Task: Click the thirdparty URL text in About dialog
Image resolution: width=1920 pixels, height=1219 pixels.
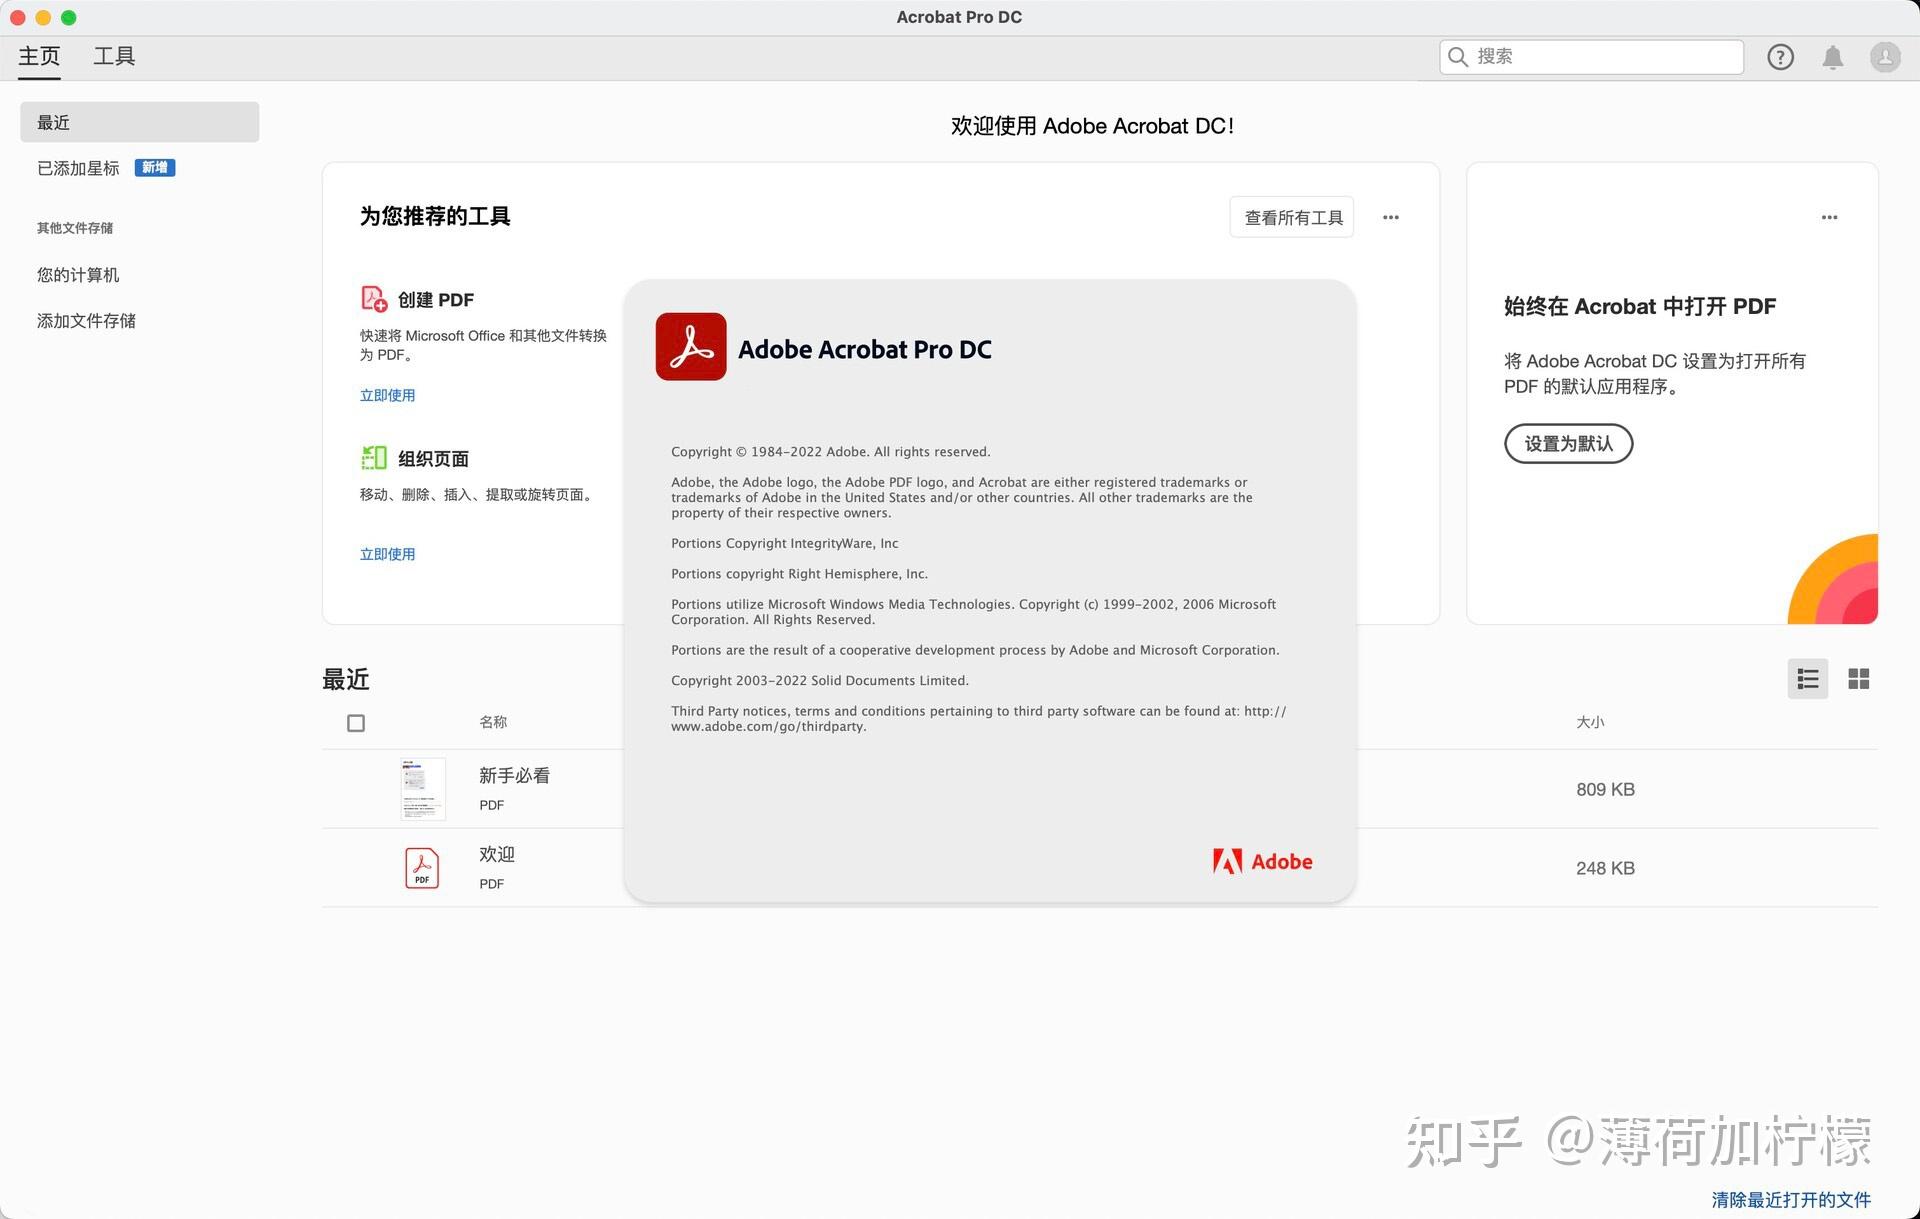Action: [x=768, y=727]
